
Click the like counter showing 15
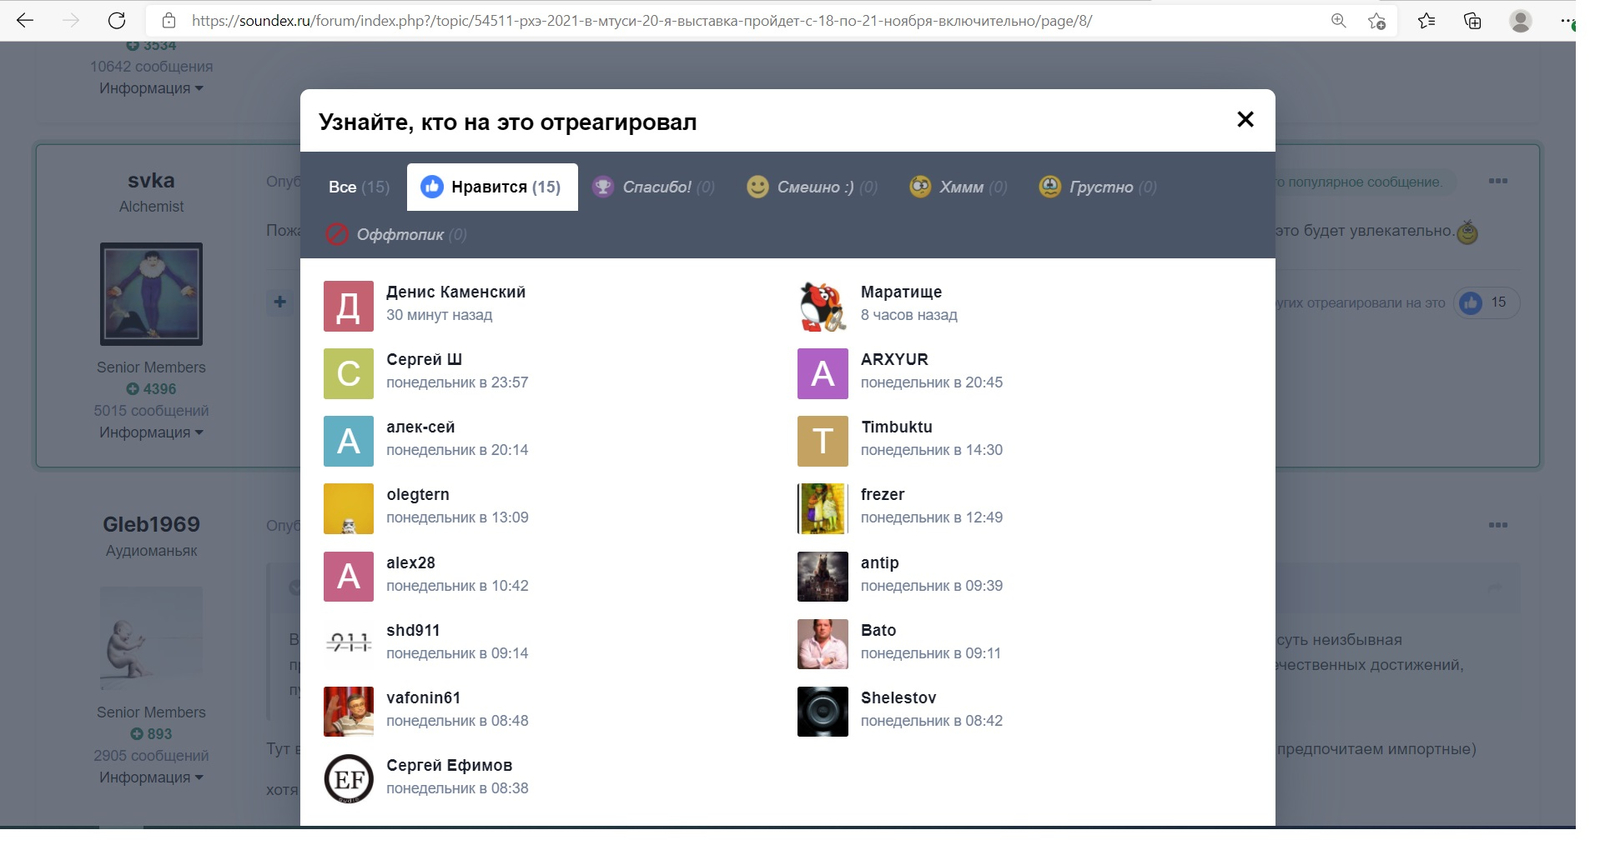point(1486,303)
